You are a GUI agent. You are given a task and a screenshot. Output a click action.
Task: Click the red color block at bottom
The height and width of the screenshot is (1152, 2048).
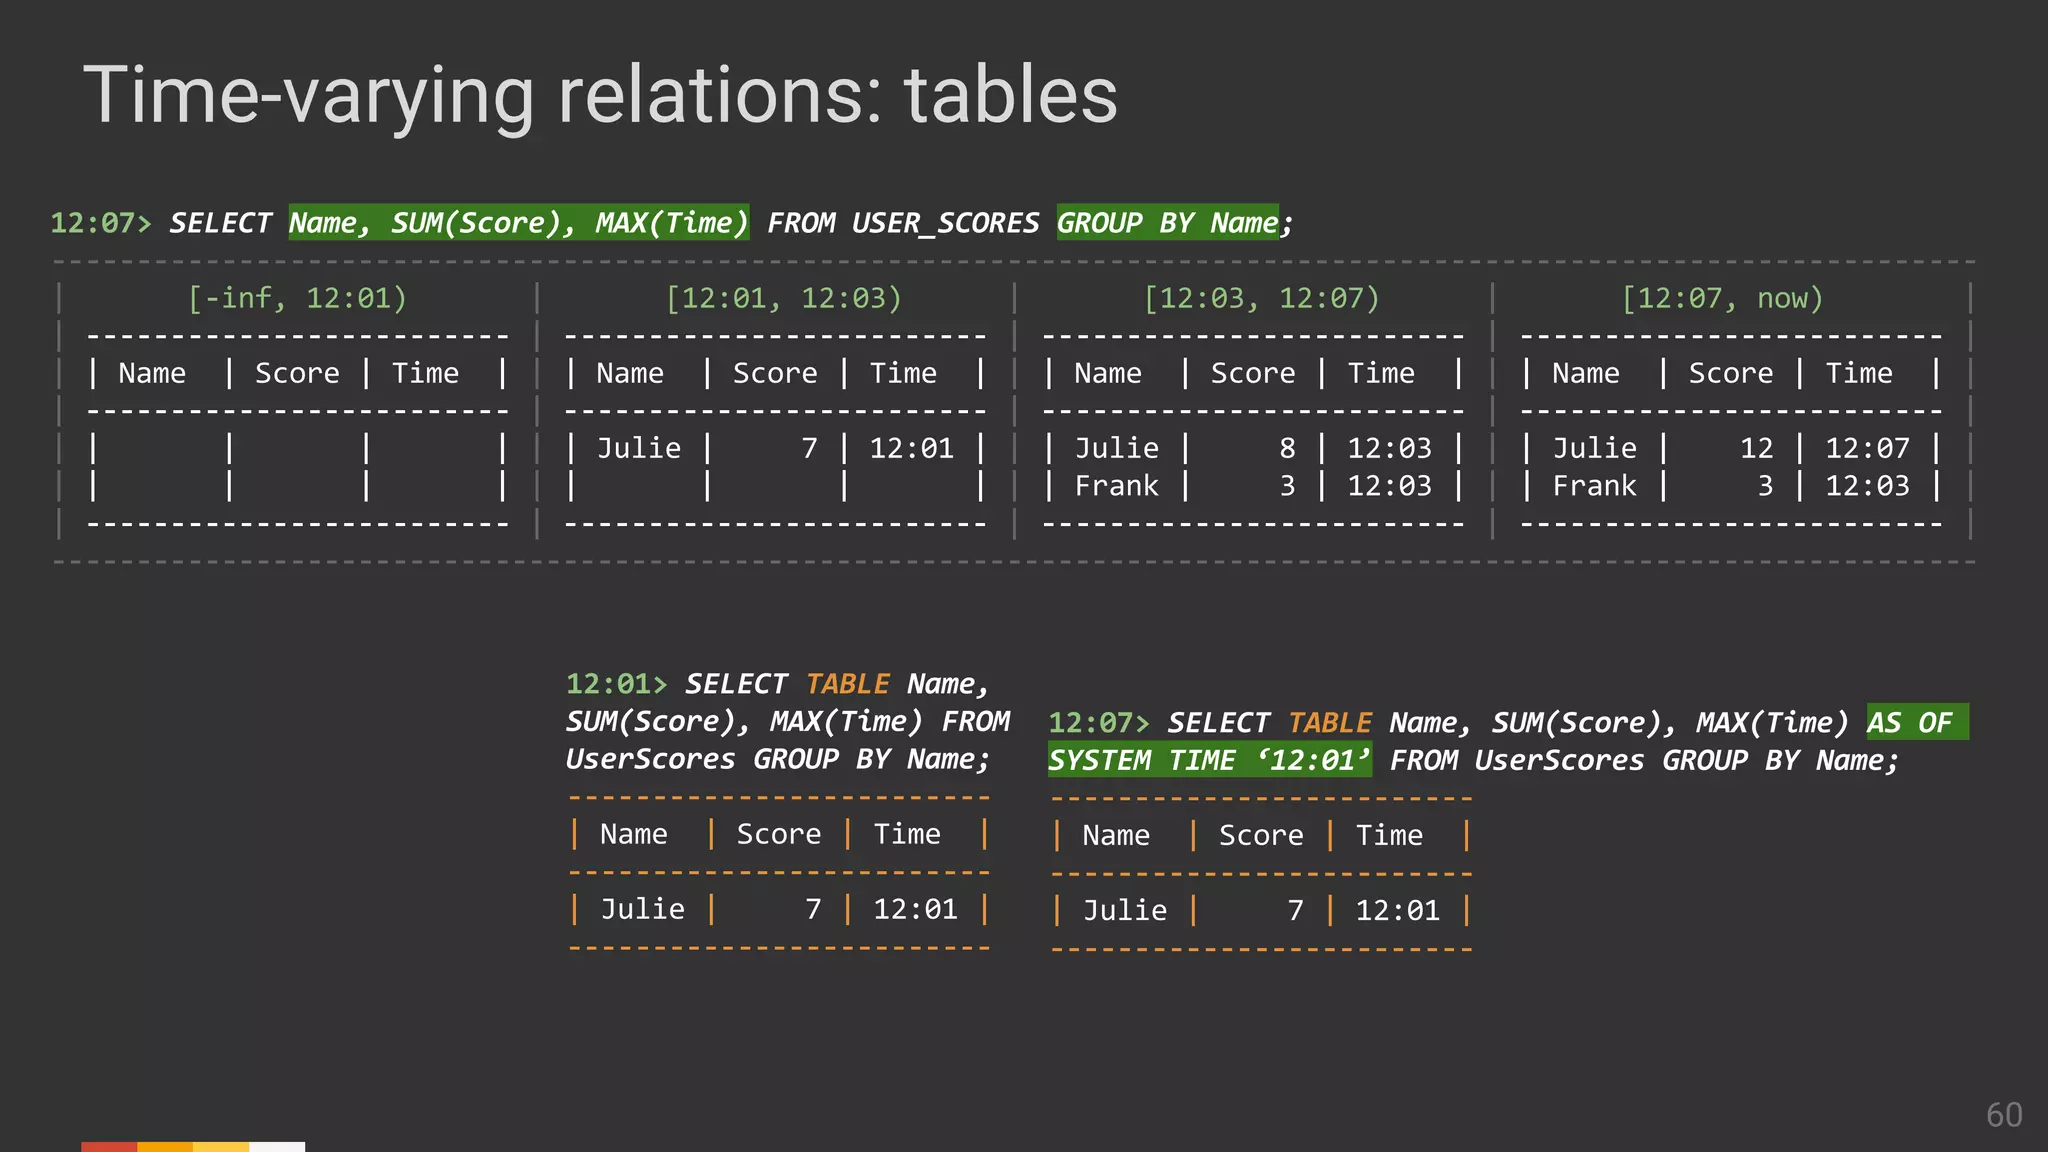pos(109,1146)
